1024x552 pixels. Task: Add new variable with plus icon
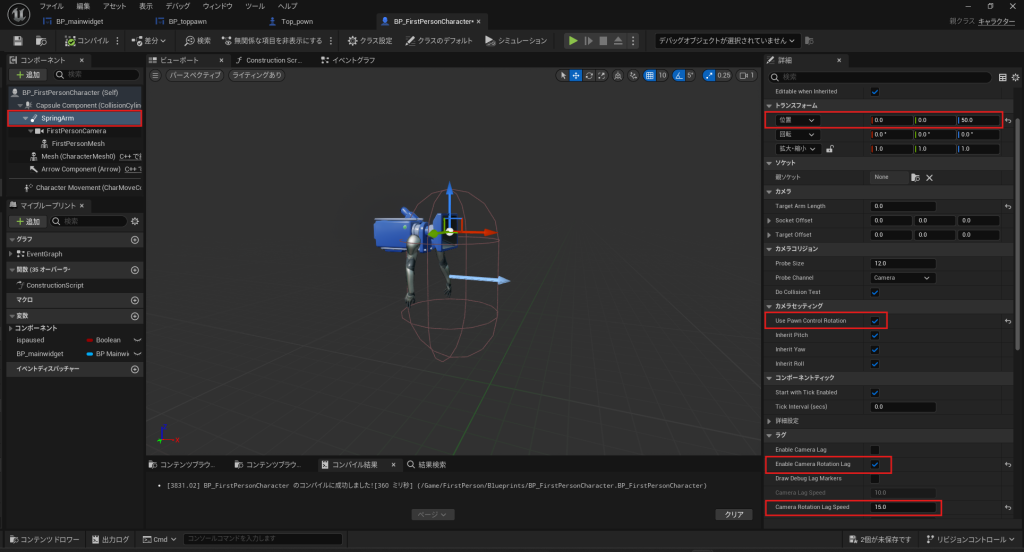click(x=135, y=318)
